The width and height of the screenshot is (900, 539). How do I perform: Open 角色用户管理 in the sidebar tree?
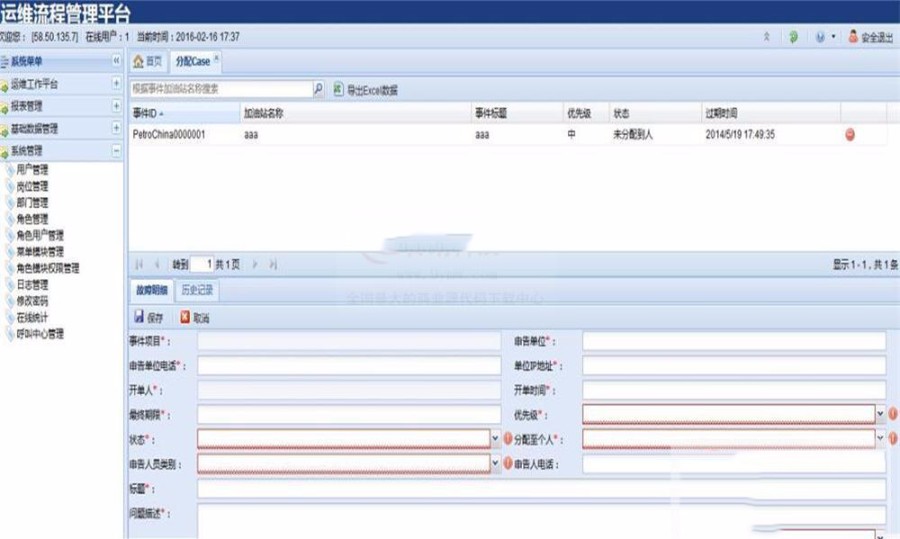(x=40, y=235)
